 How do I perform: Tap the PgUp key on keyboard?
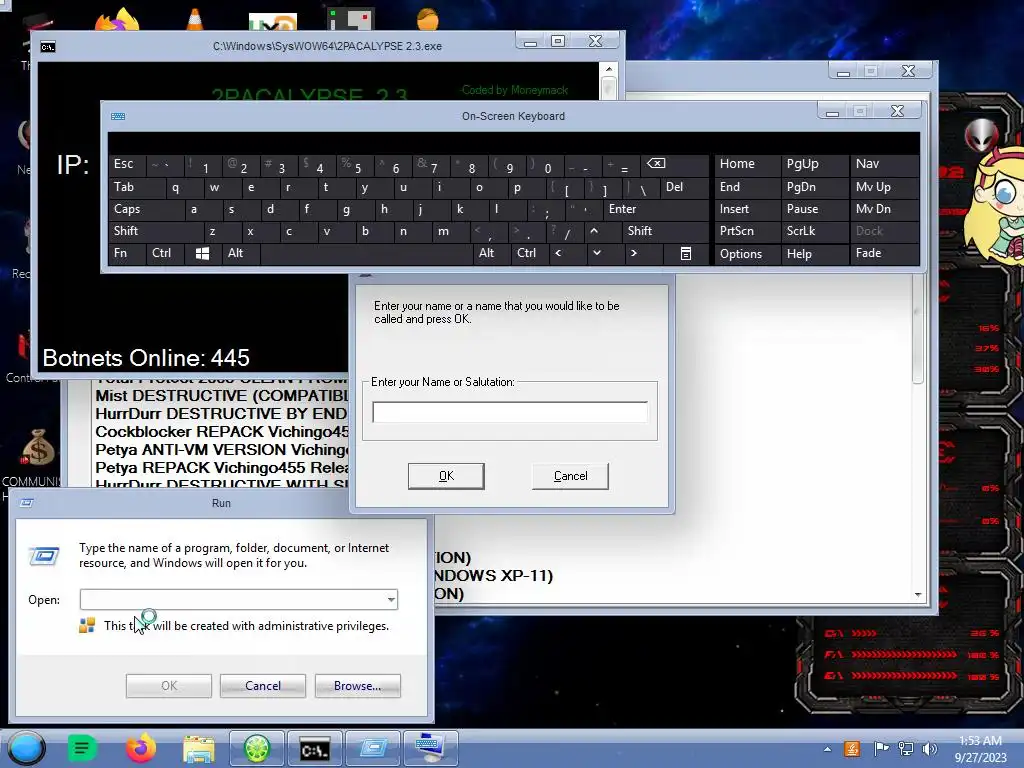tap(814, 164)
